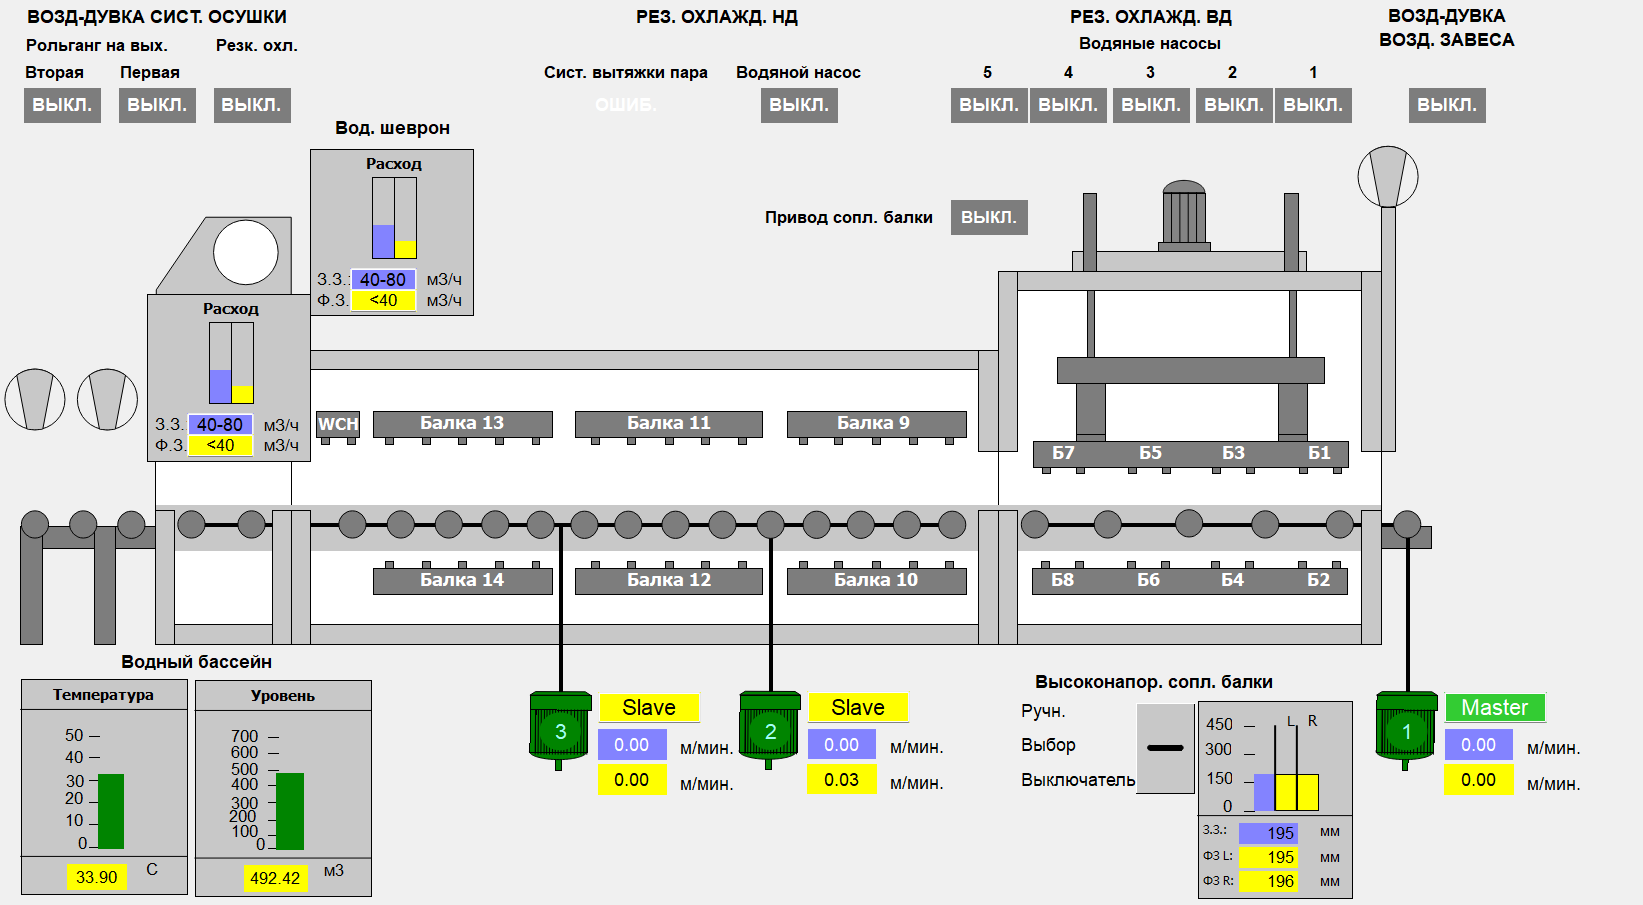Click the leftmost exit roller-table fan icon
The image size is (1643, 905).
[x=35, y=399]
